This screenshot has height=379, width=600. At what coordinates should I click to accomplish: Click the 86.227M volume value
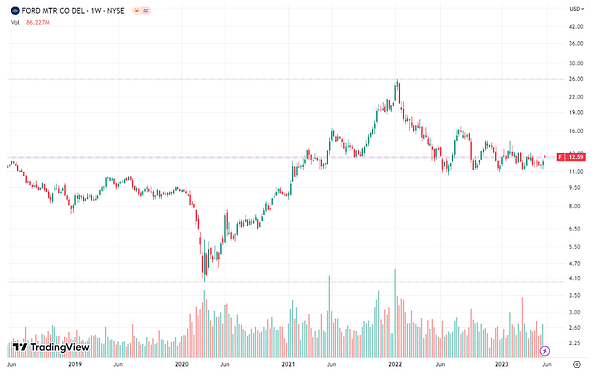coord(38,23)
